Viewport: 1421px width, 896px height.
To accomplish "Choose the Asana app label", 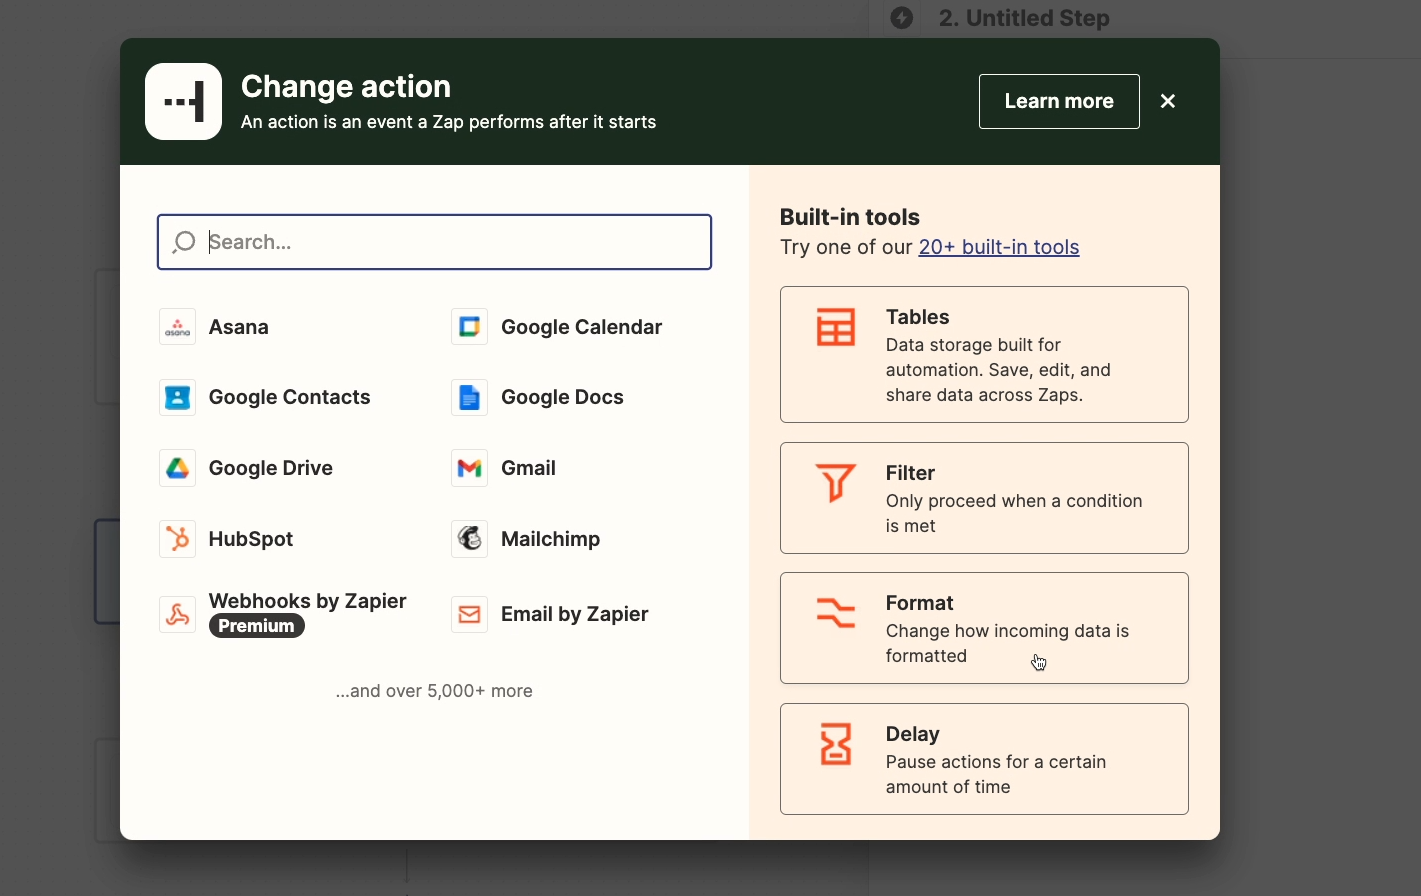I will pyautogui.click(x=239, y=327).
